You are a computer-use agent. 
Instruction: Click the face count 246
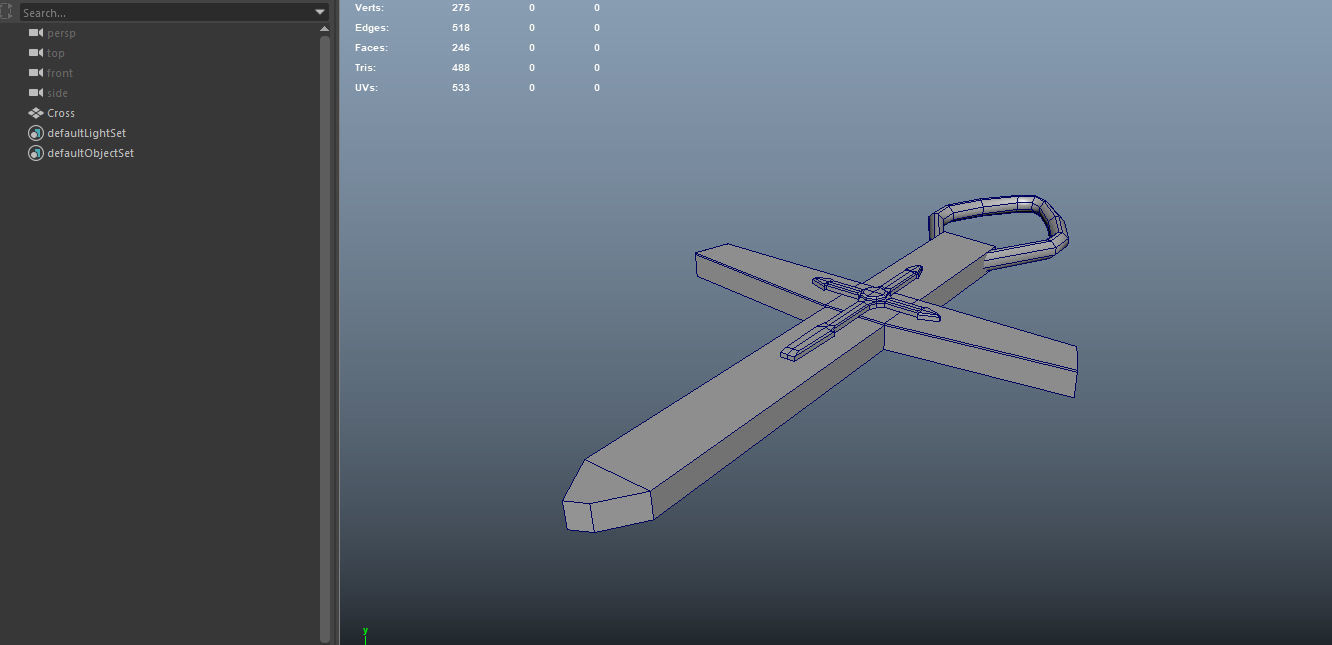point(461,48)
